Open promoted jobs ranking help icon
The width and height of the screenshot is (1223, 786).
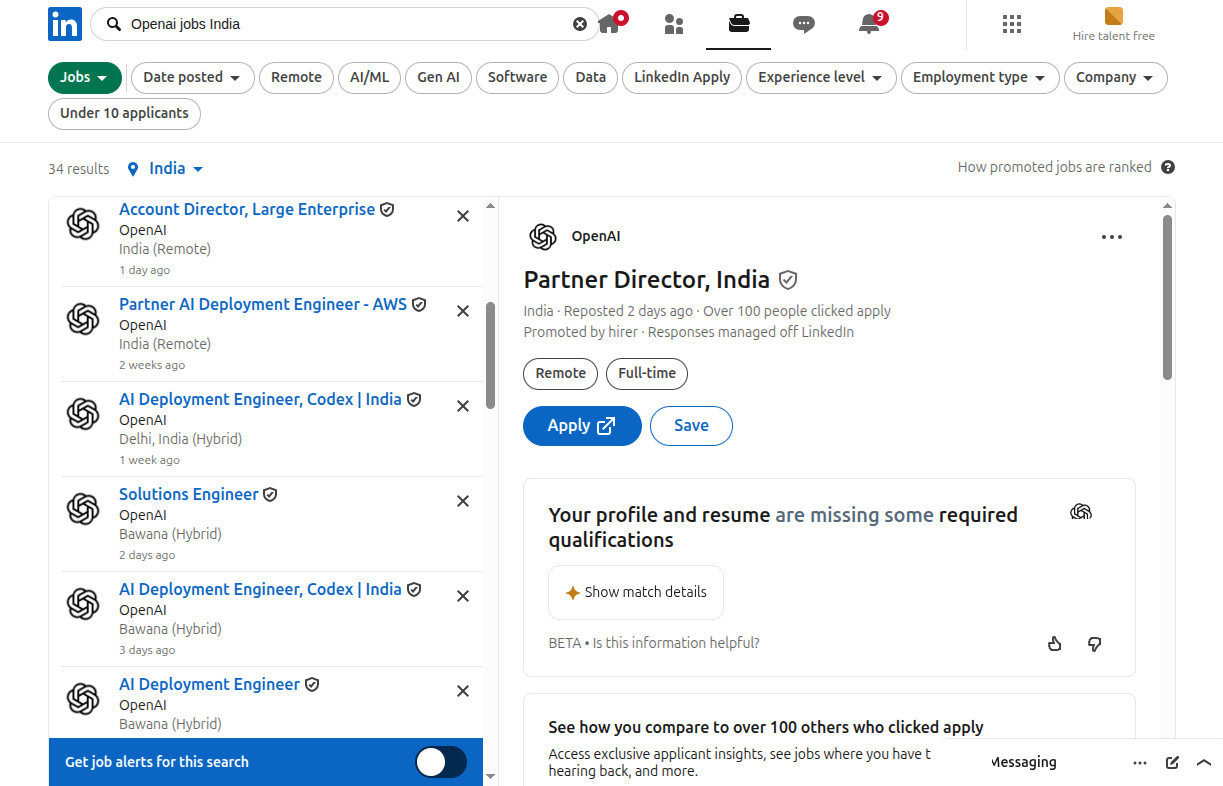click(1168, 167)
